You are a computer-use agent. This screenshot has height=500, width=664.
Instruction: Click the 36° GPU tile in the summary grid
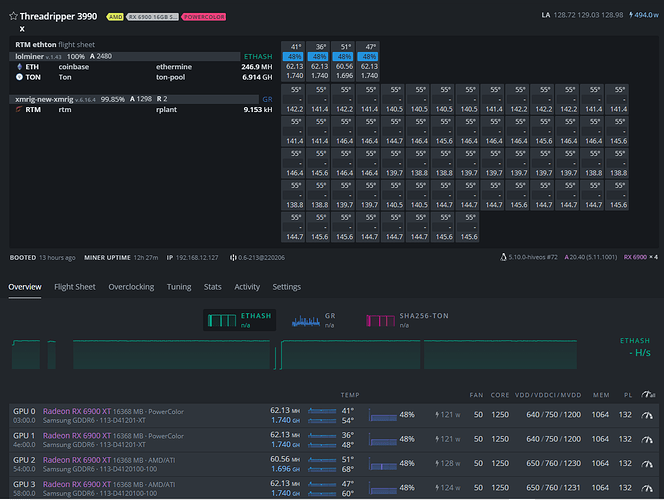(319, 61)
